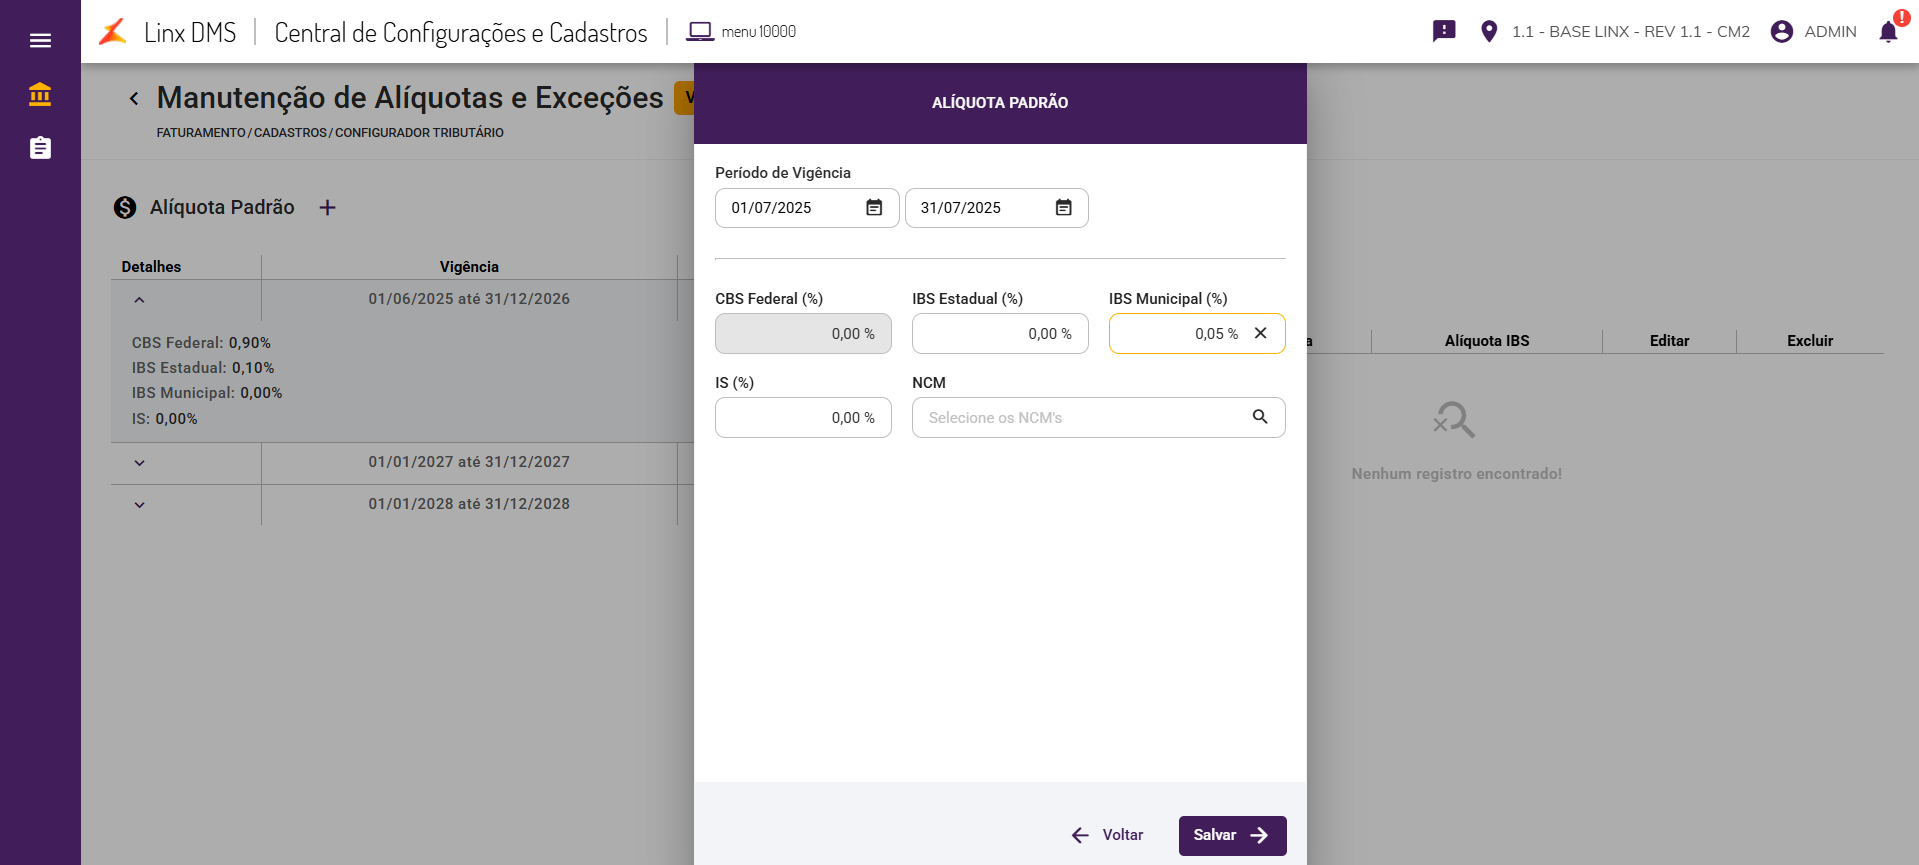Click the ADMIN user account icon
The image size is (1919, 865).
[x=1781, y=31]
